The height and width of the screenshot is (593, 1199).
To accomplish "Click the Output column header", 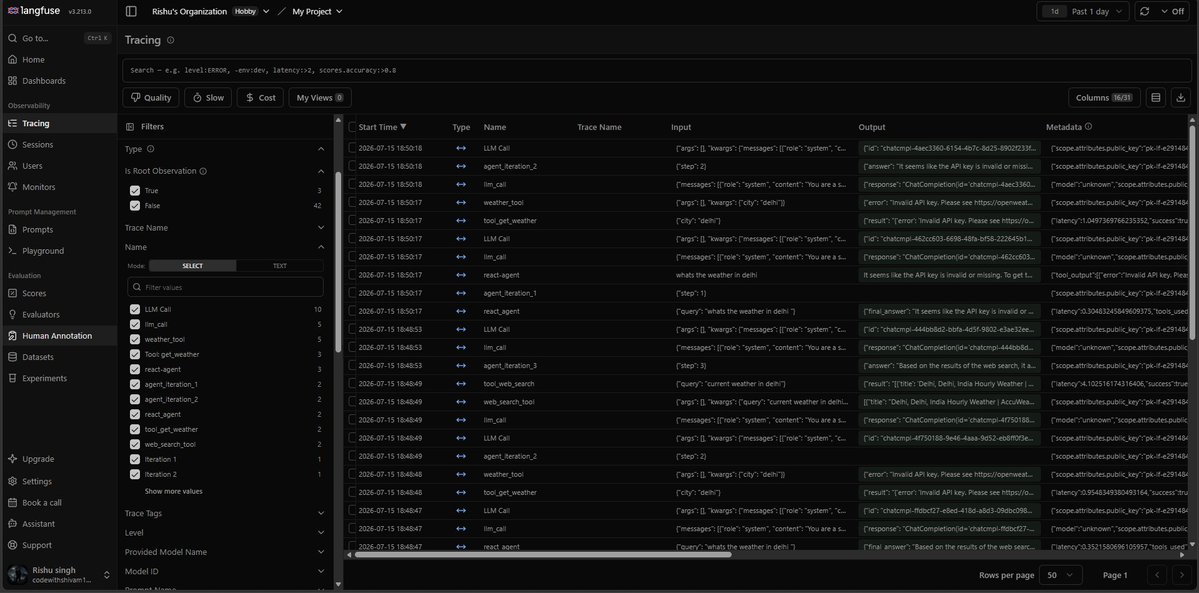I will [872, 127].
